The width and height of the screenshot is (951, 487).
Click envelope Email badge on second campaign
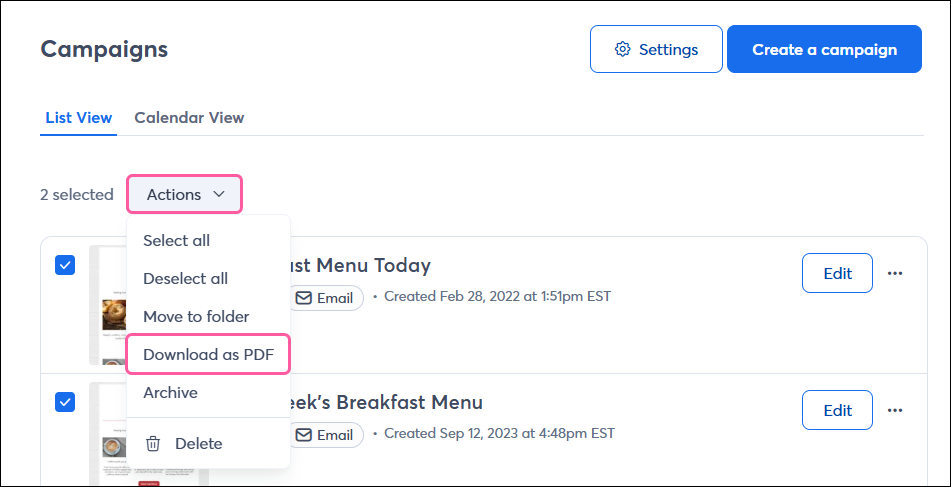[326, 434]
